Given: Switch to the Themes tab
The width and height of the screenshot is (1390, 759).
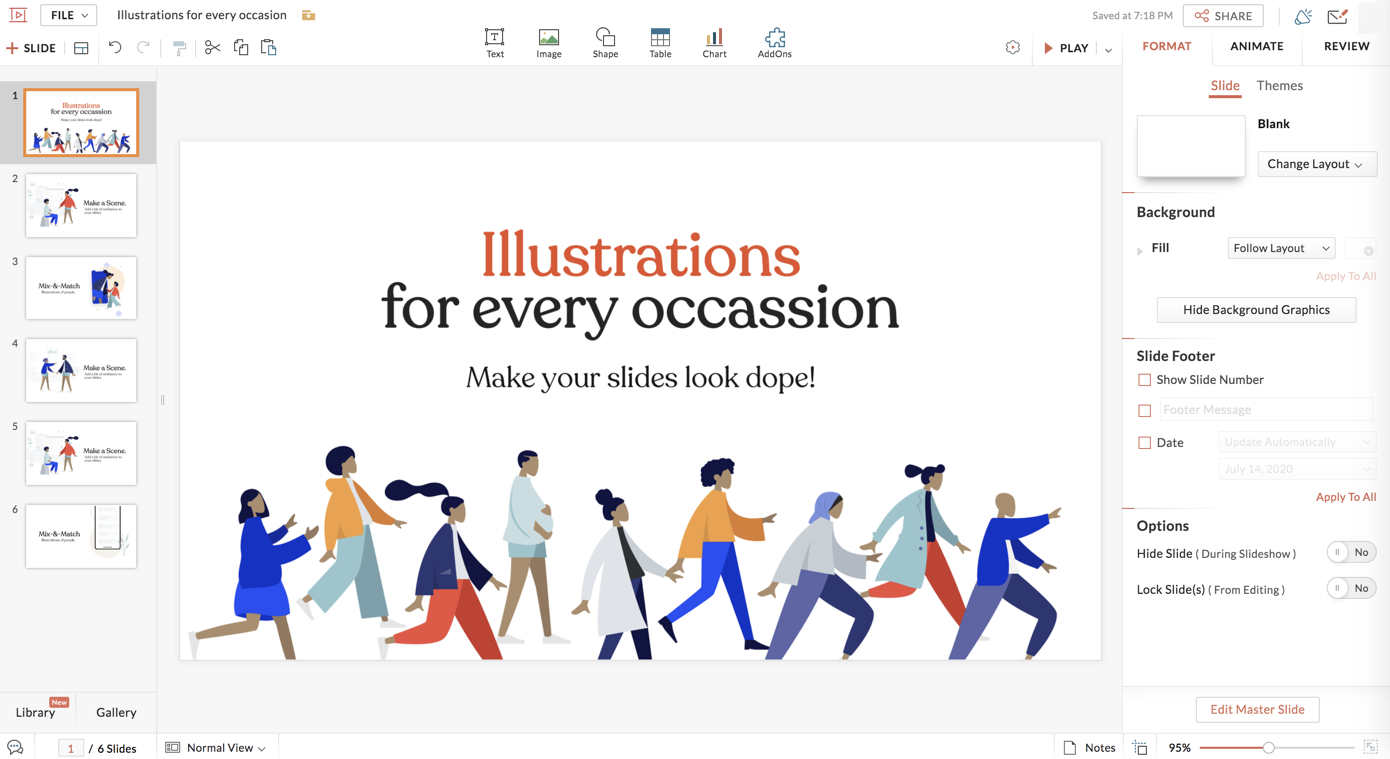Looking at the screenshot, I should tap(1279, 86).
